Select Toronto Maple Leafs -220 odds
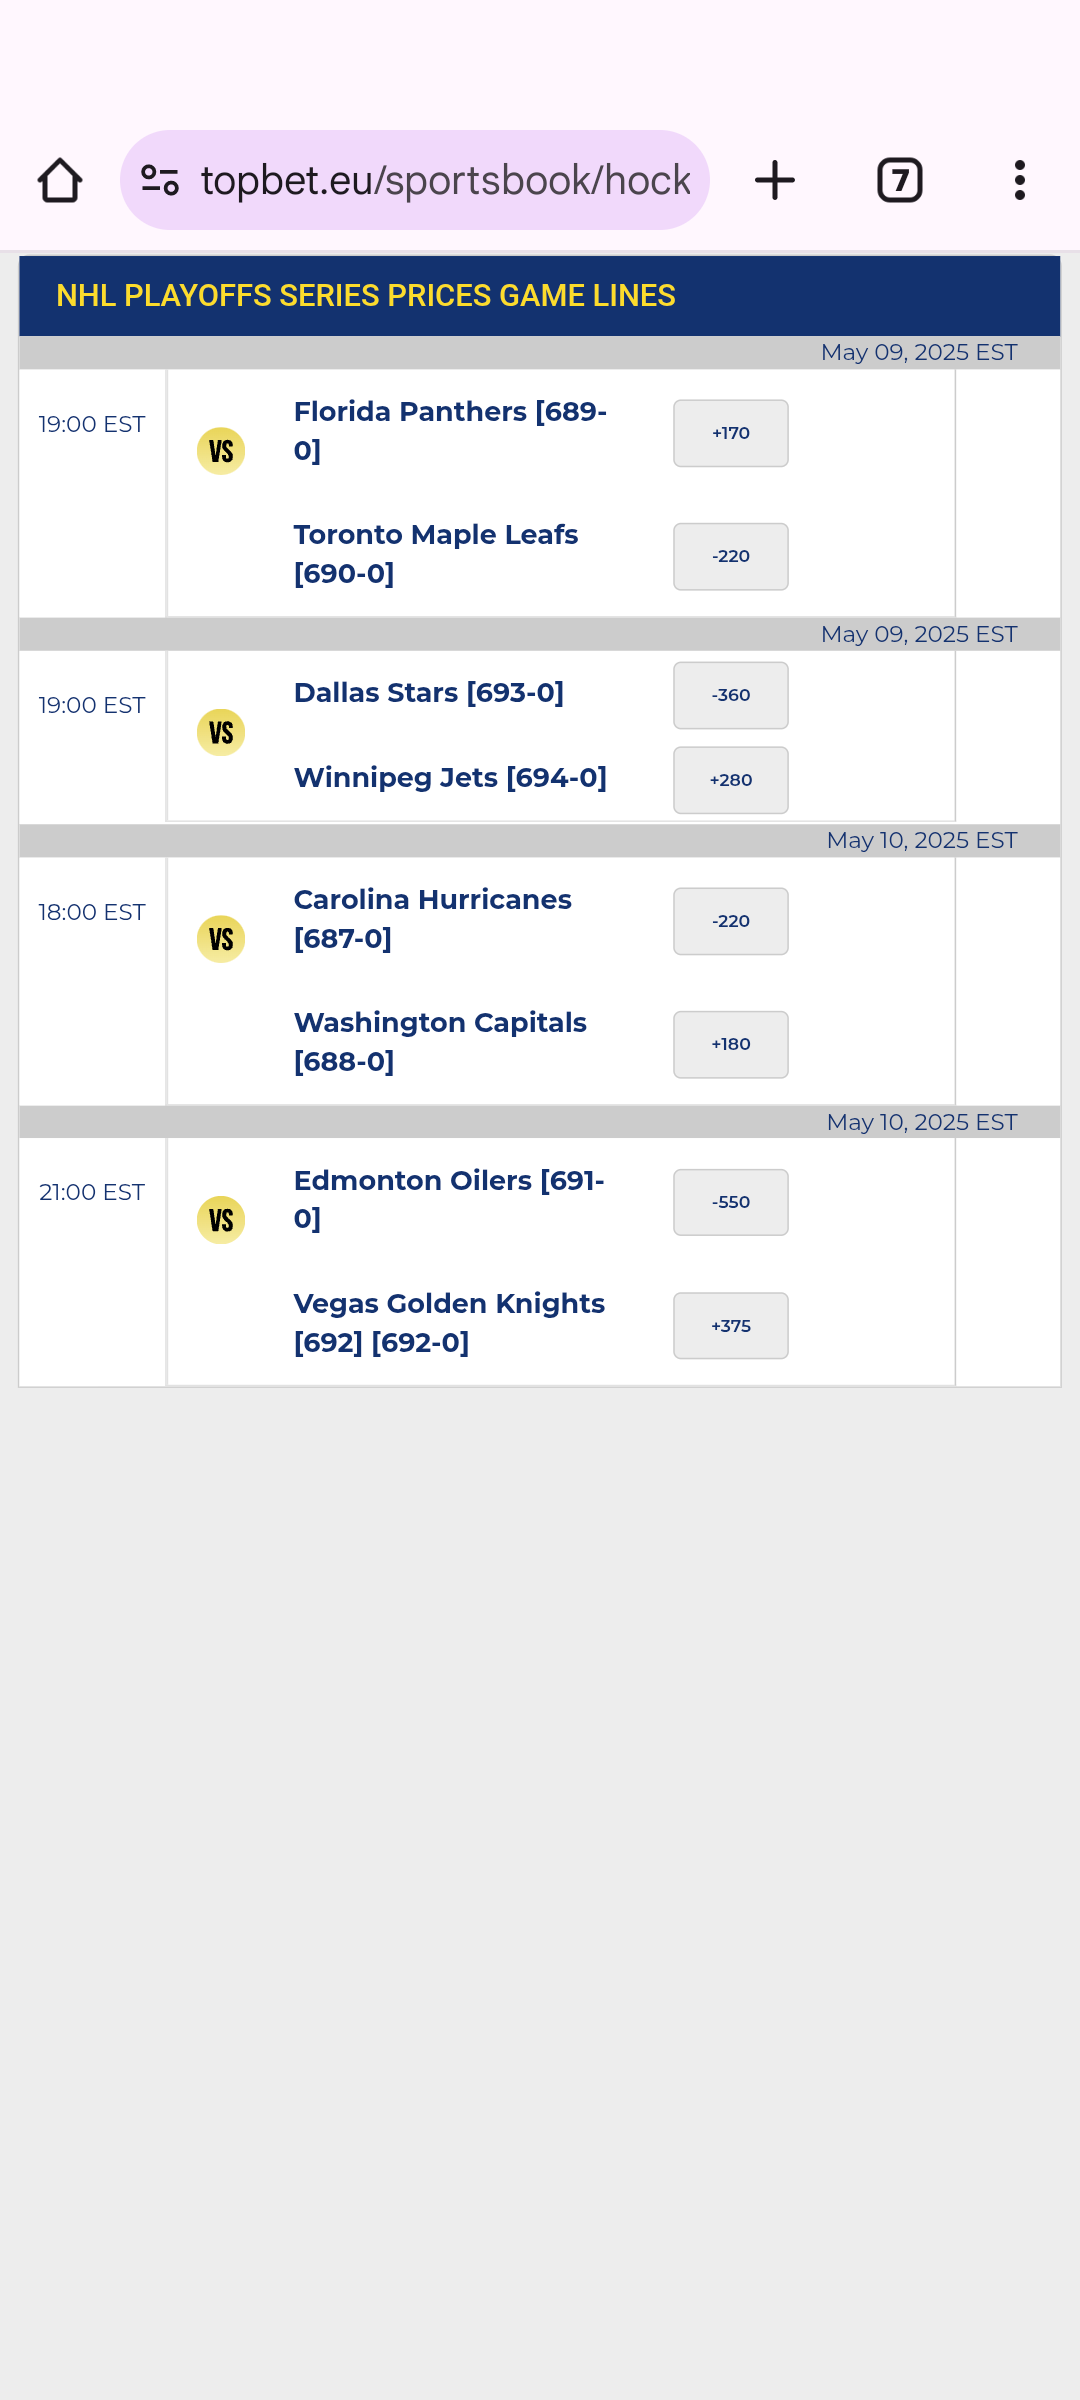 730,556
